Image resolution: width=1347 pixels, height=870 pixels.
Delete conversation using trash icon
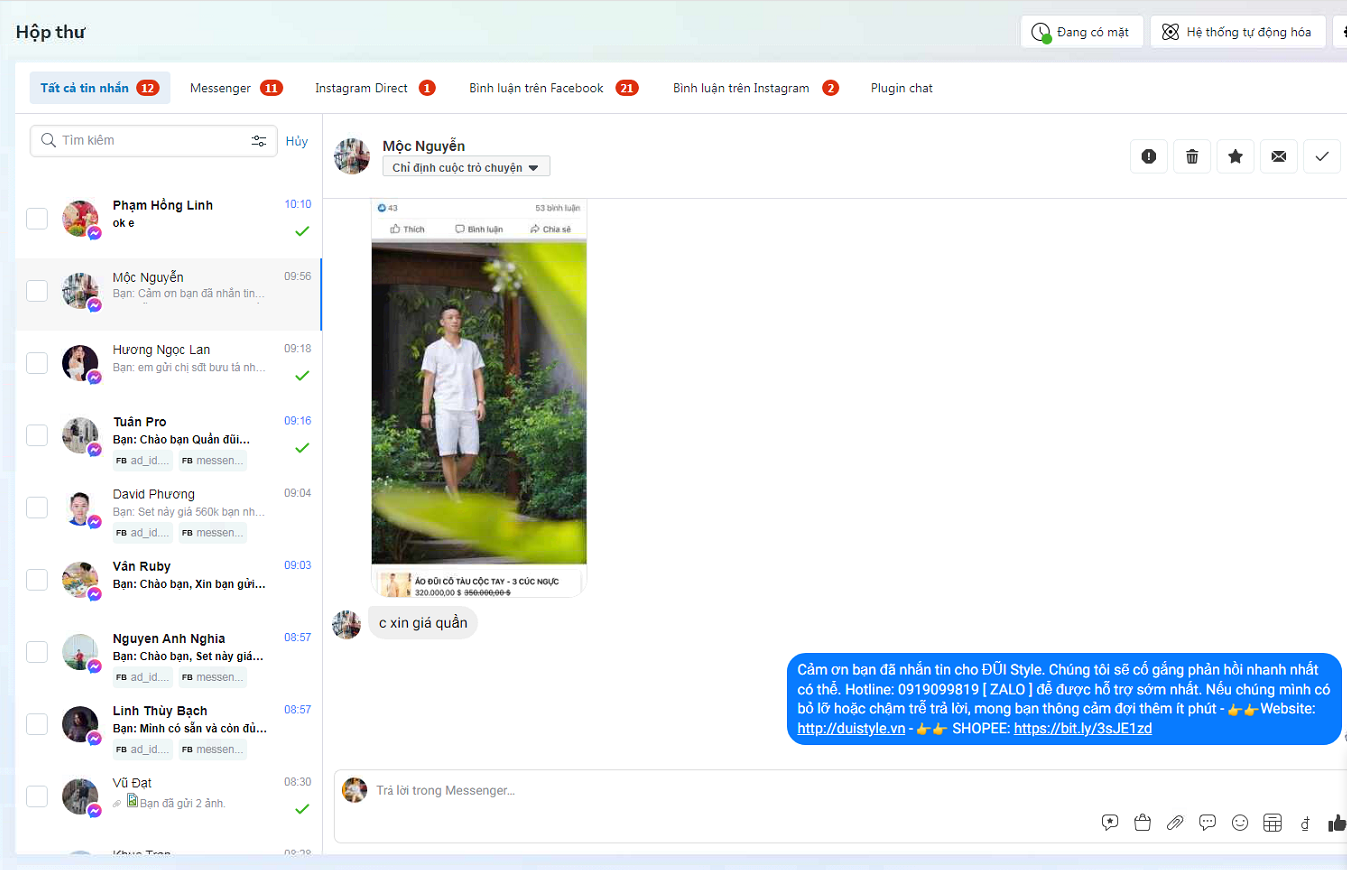tap(1192, 156)
